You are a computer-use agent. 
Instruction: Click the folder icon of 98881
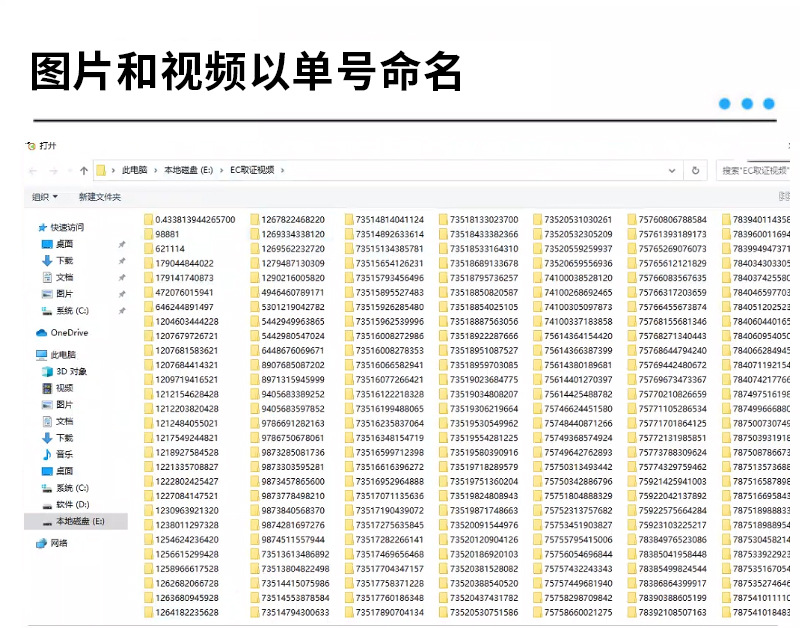coord(148,234)
